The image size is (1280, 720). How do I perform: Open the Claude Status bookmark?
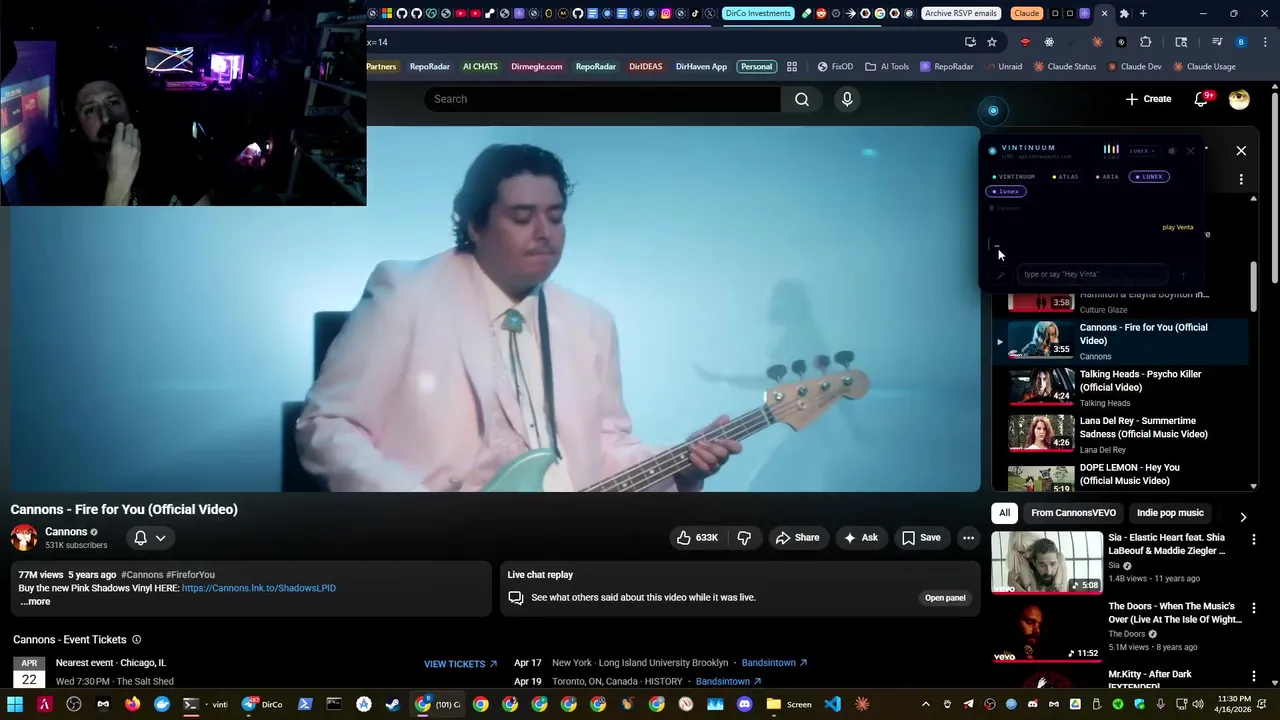[1064, 67]
